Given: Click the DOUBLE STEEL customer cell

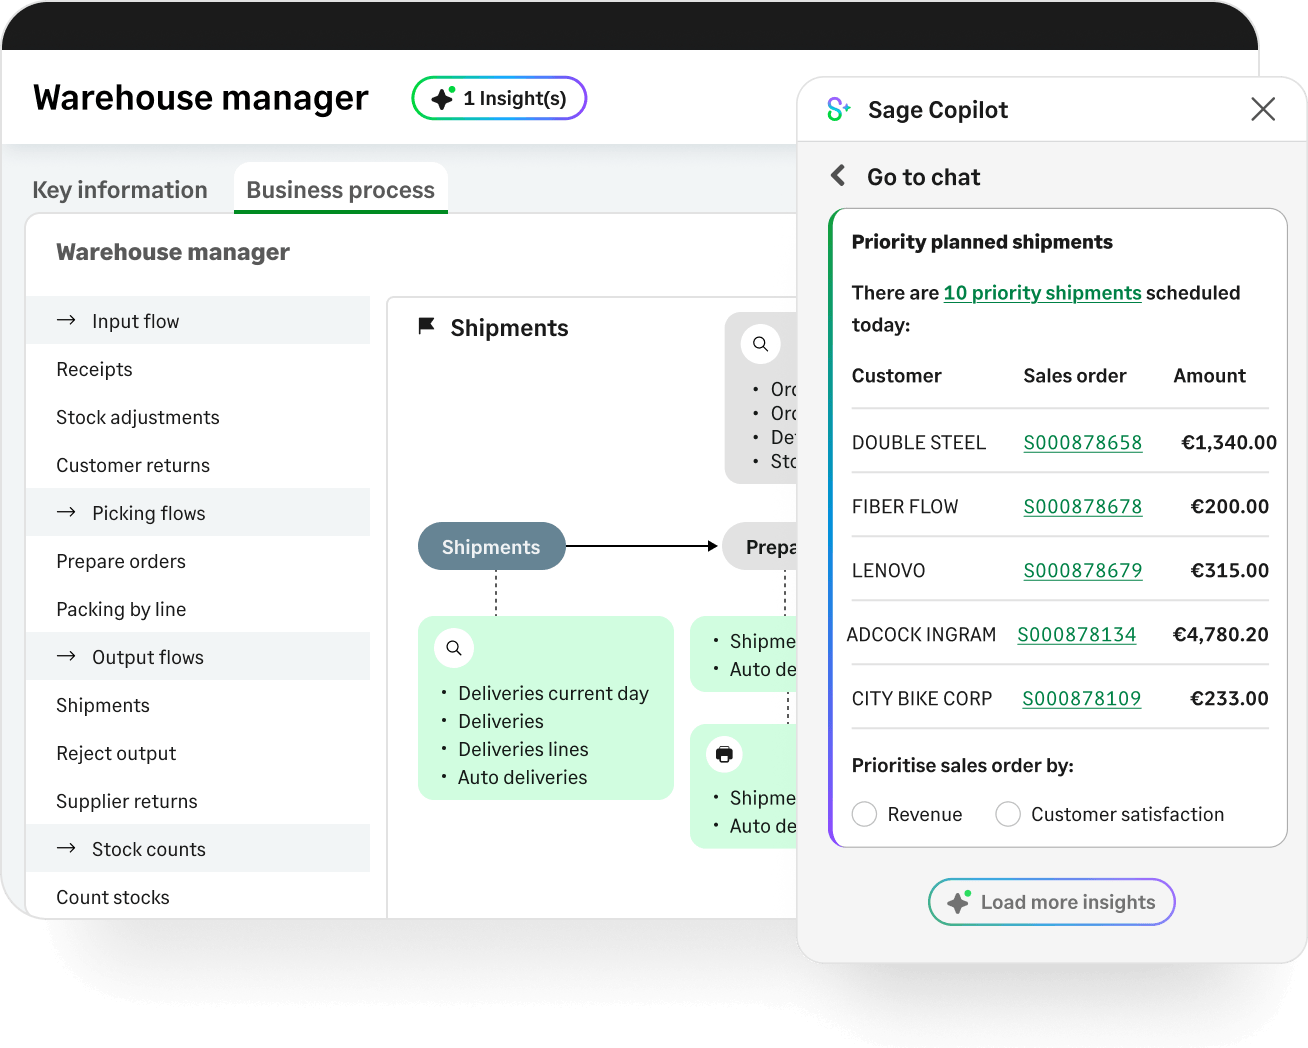Looking at the screenshot, I should (x=918, y=443).
